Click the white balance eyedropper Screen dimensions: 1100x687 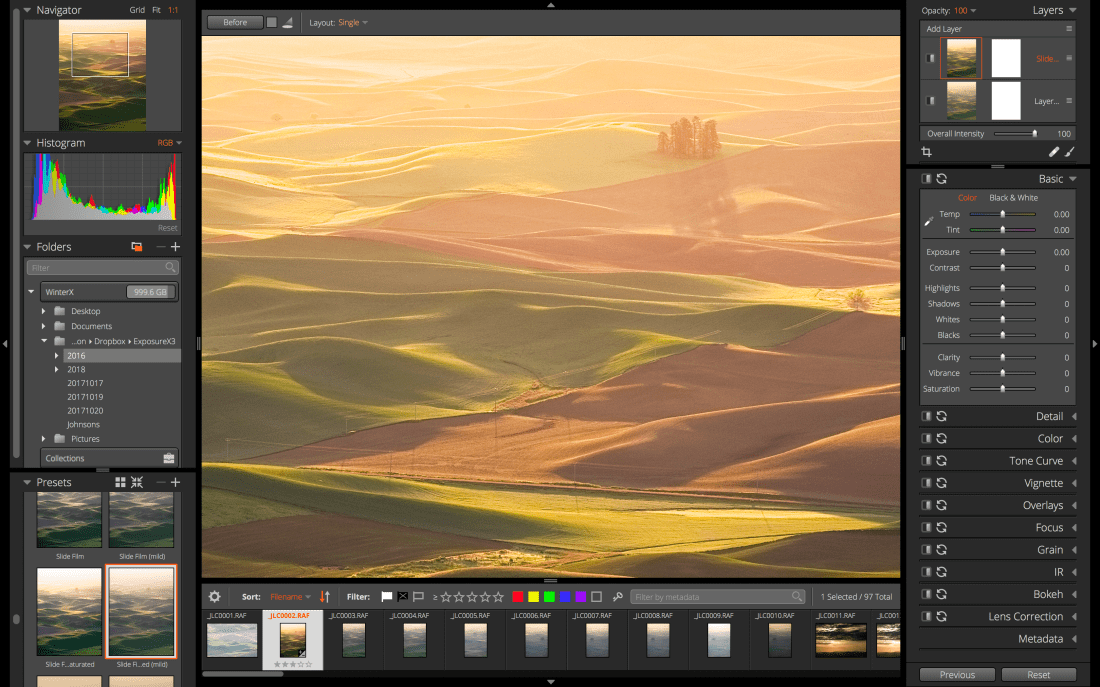click(928, 221)
